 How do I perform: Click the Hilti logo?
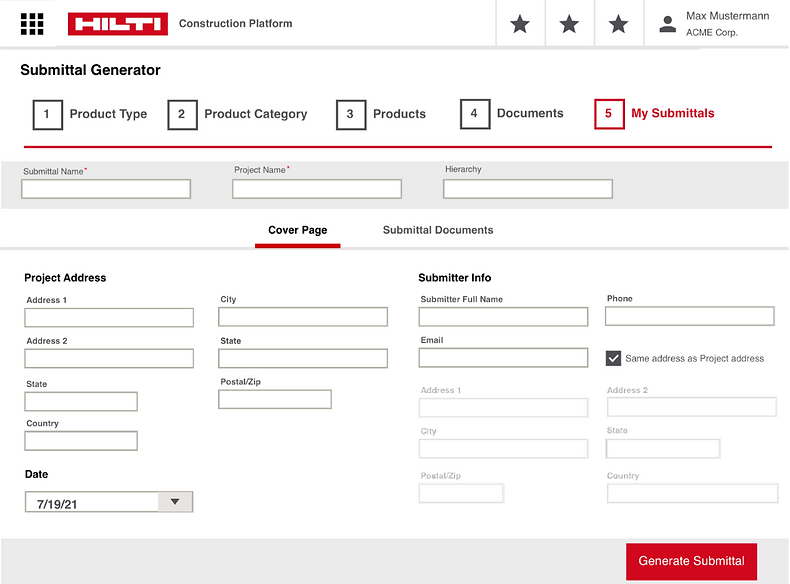[118, 24]
